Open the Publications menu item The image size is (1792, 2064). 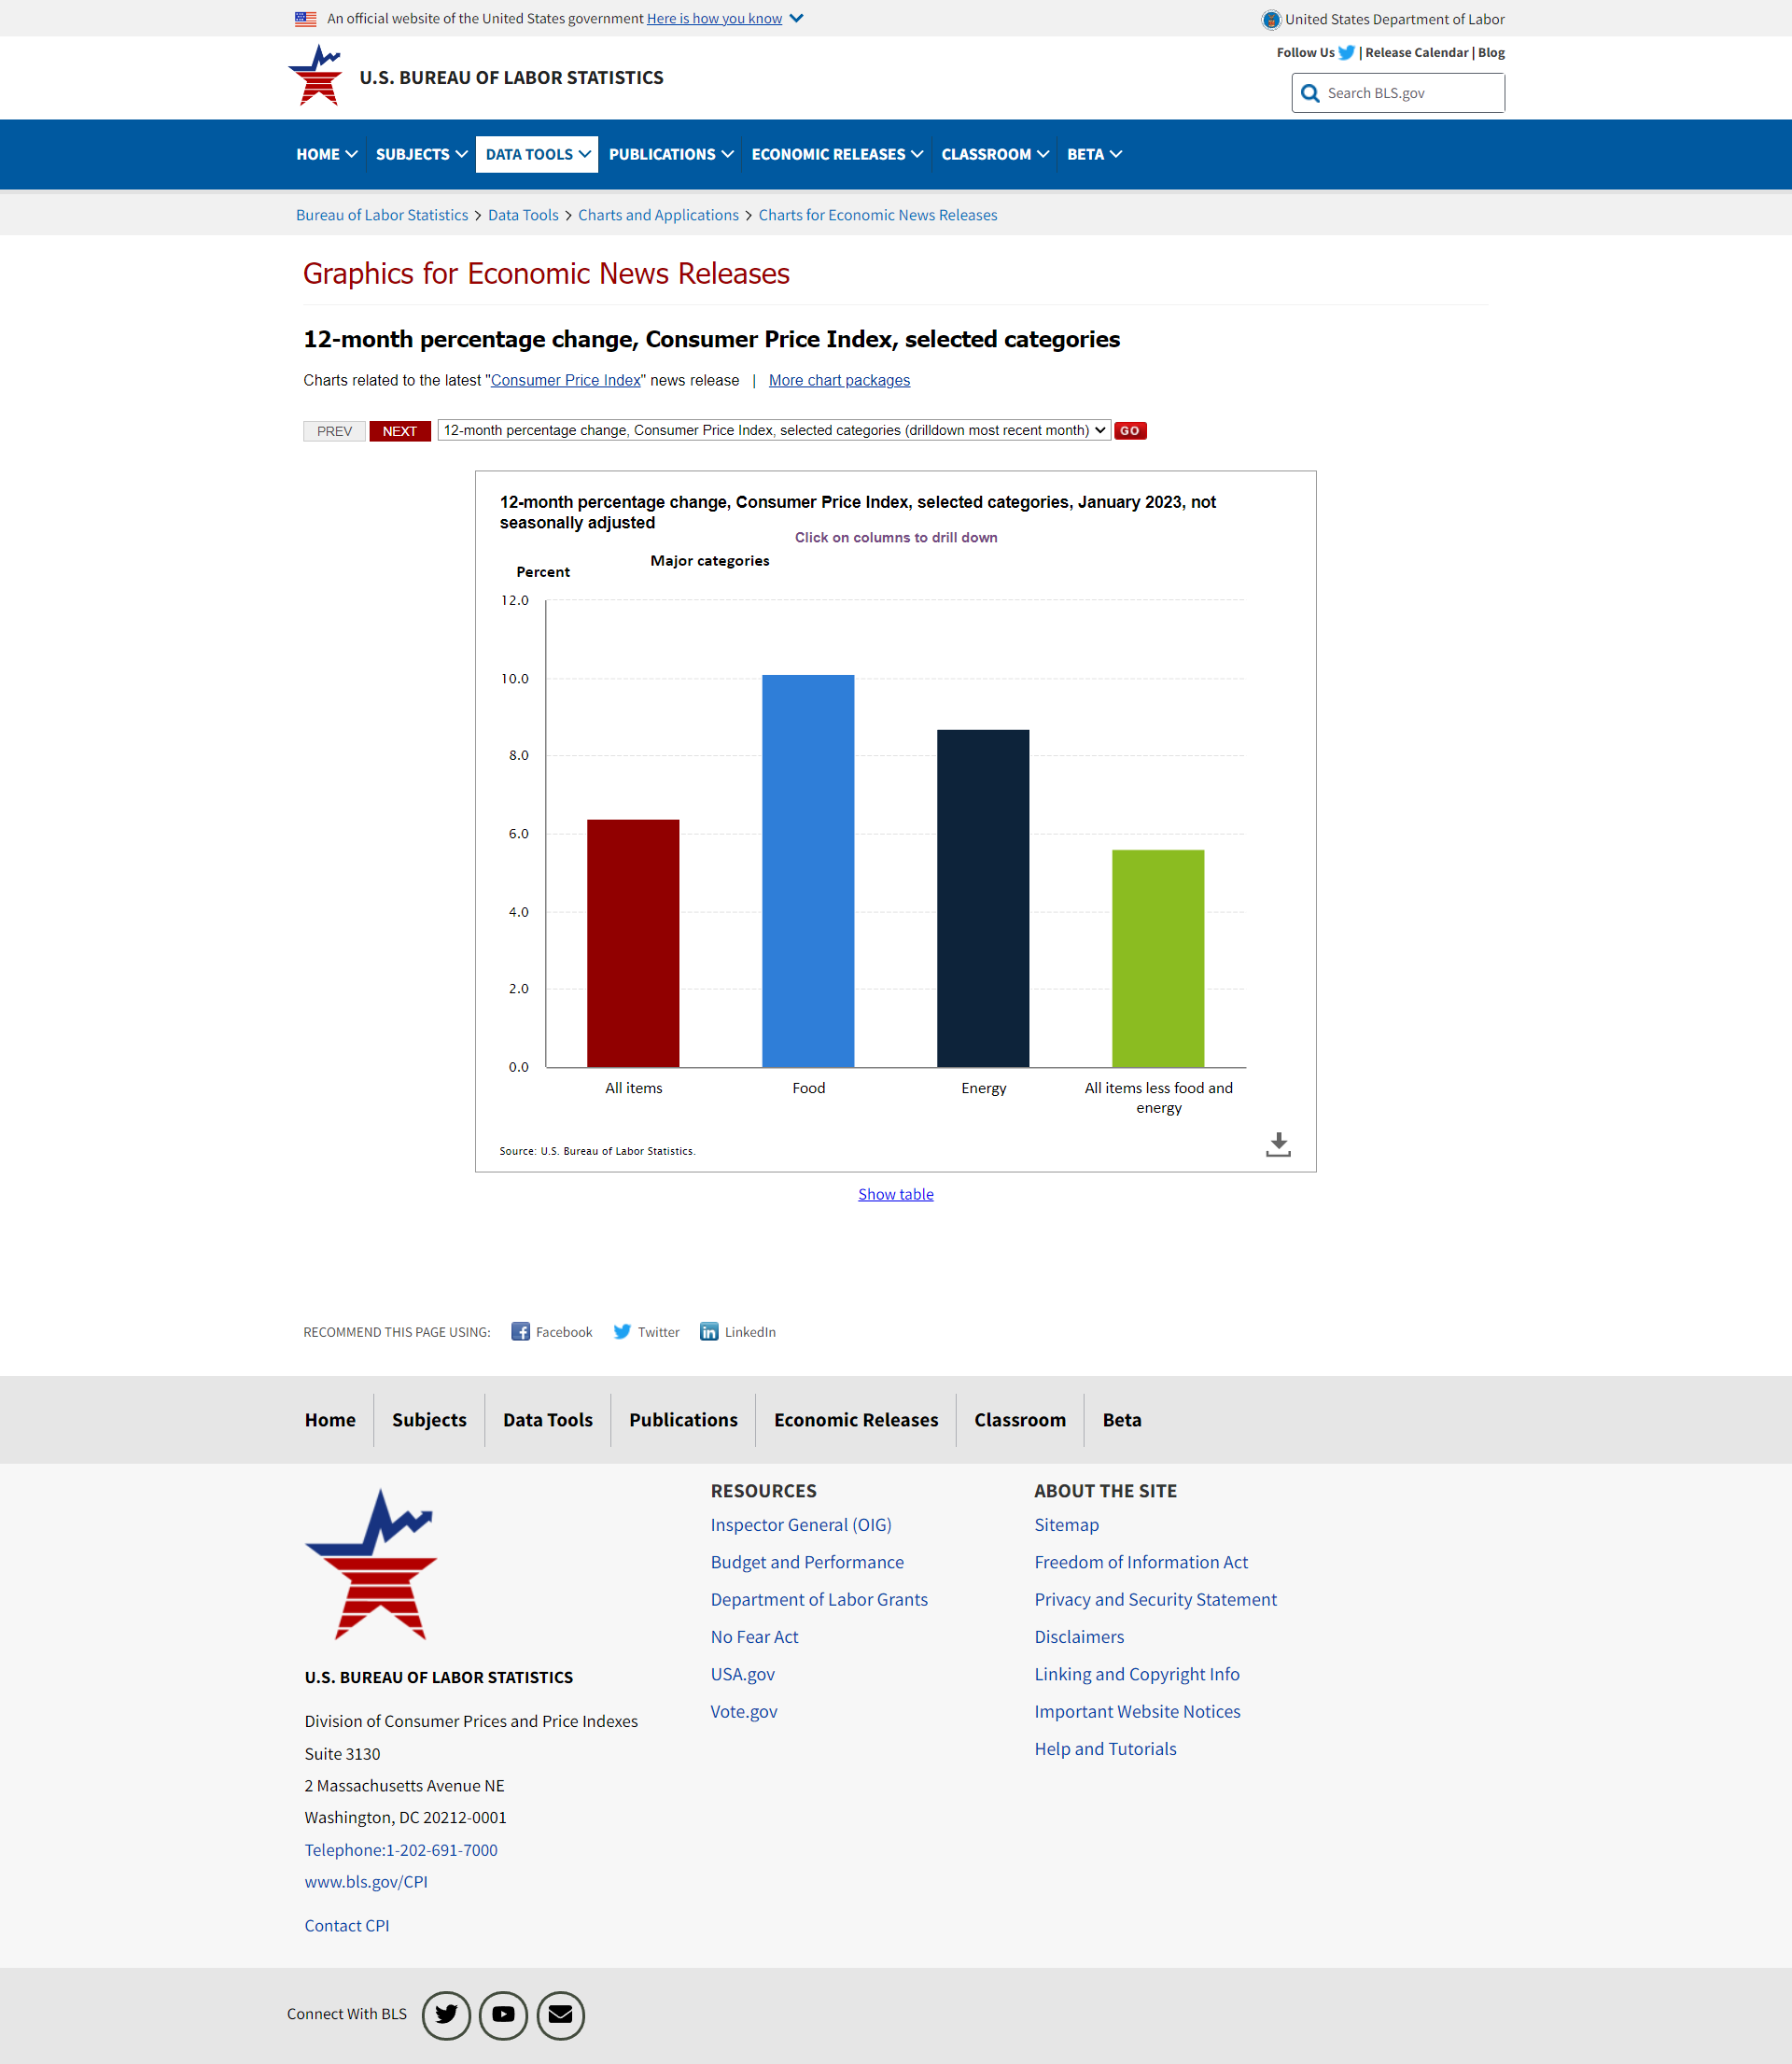[x=670, y=154]
